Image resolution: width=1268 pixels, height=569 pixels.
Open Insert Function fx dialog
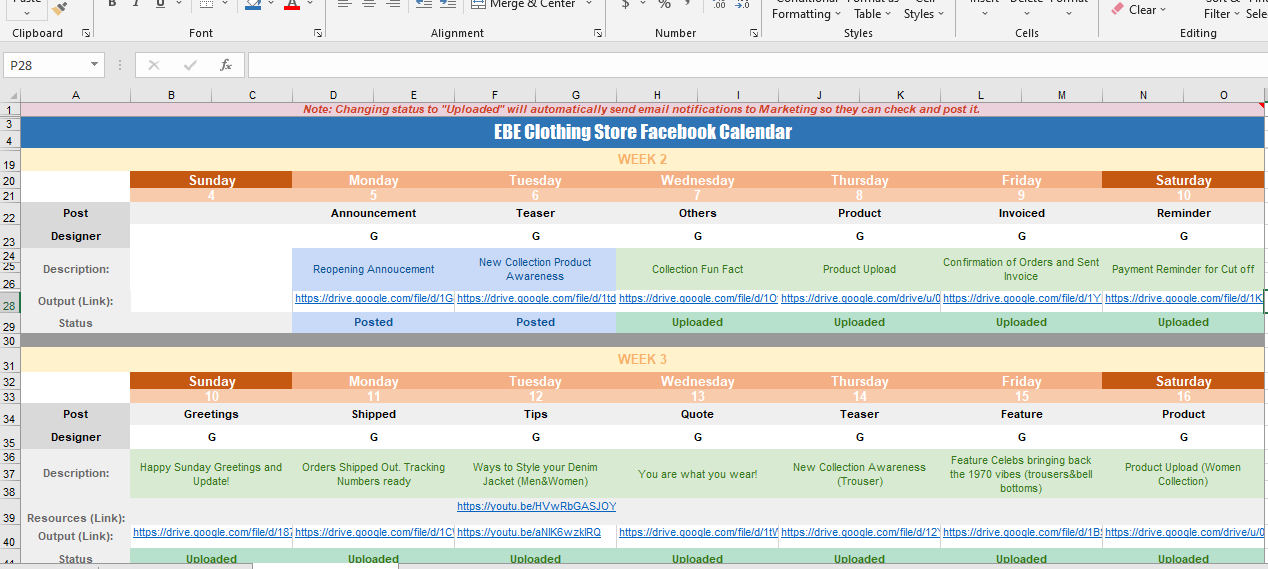click(226, 65)
